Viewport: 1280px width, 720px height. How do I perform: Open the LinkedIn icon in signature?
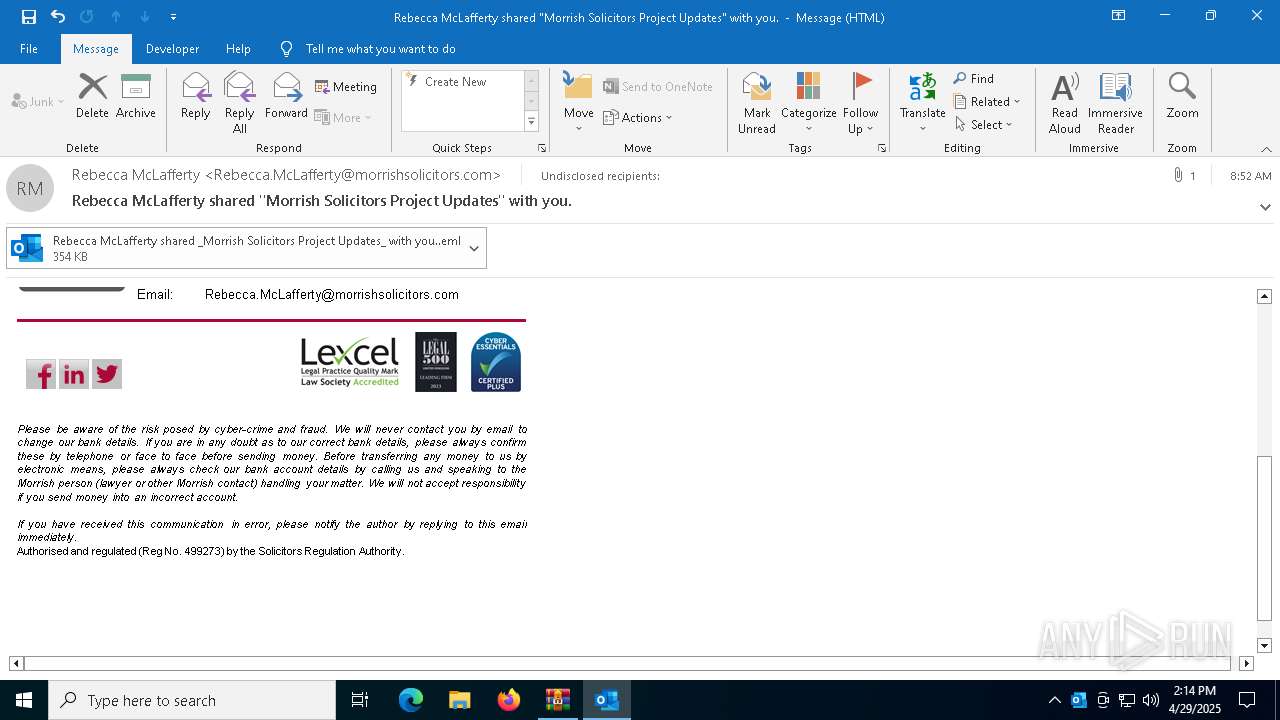click(x=74, y=375)
